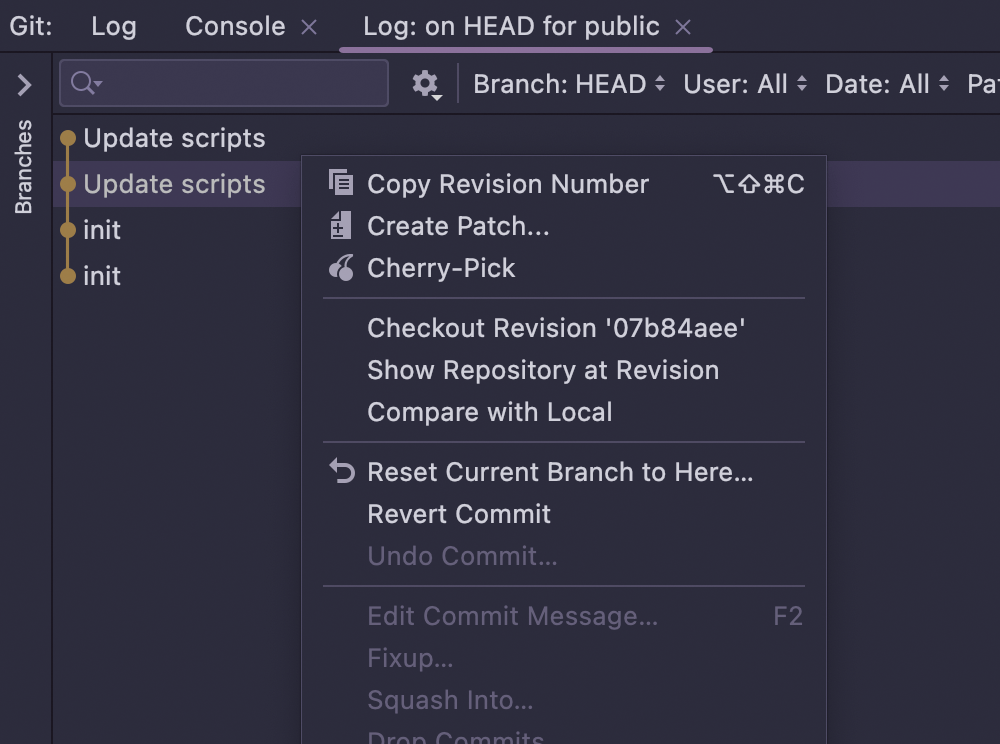Close the Console tab
The width and height of the screenshot is (1000, 744).
click(x=309, y=27)
